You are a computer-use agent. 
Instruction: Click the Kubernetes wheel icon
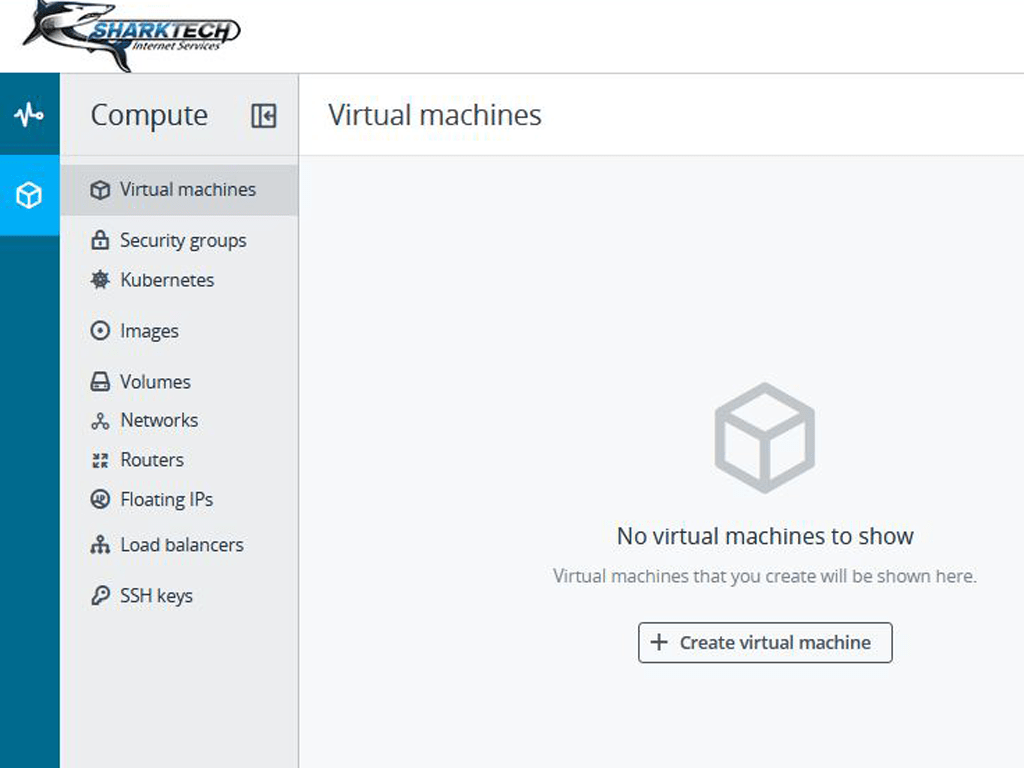[x=100, y=280]
